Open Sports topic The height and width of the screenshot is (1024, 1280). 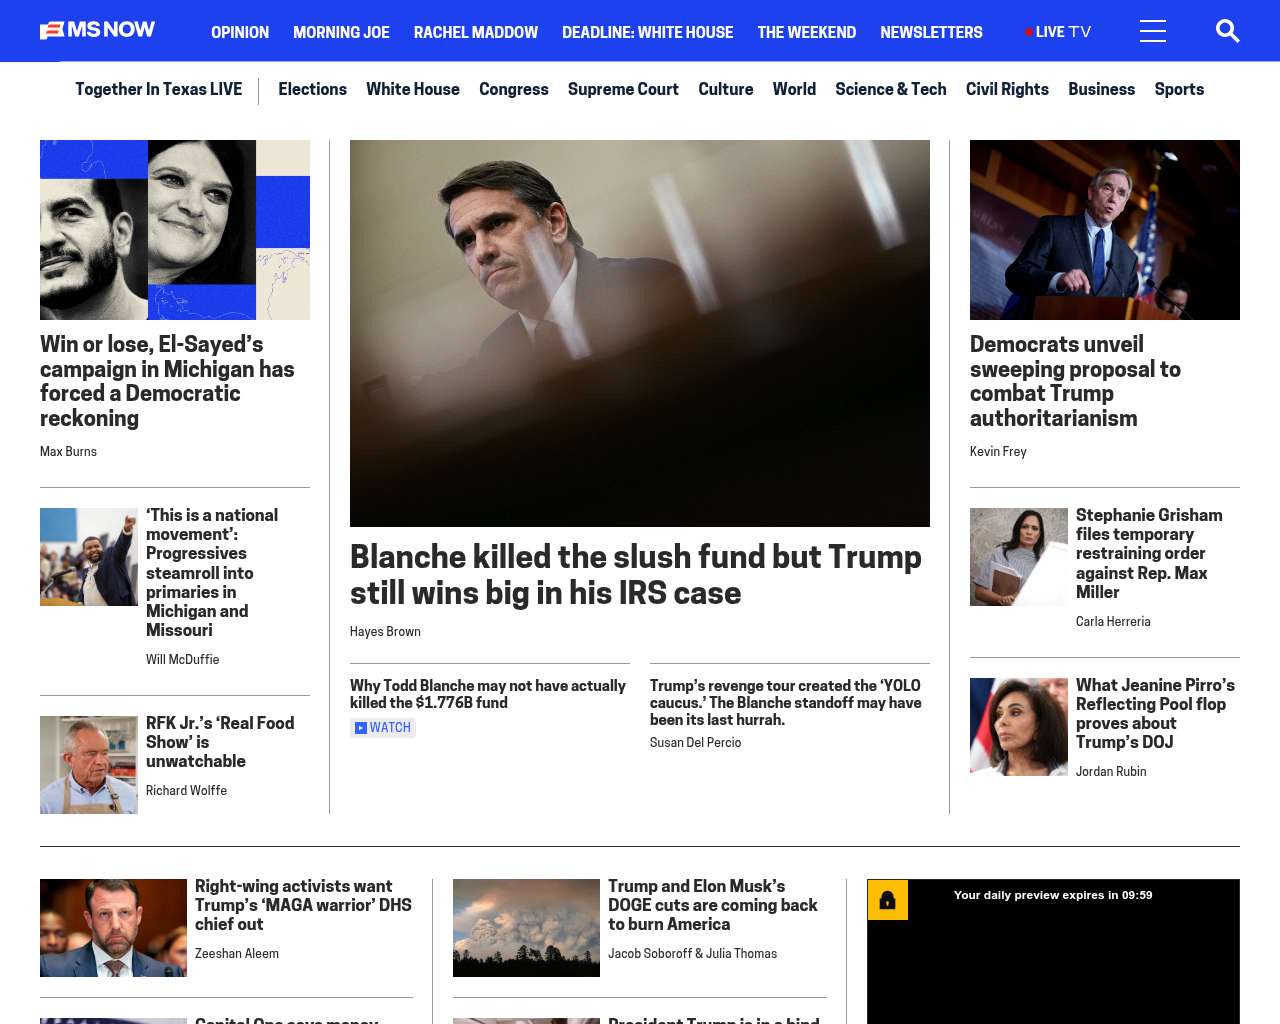(1179, 89)
